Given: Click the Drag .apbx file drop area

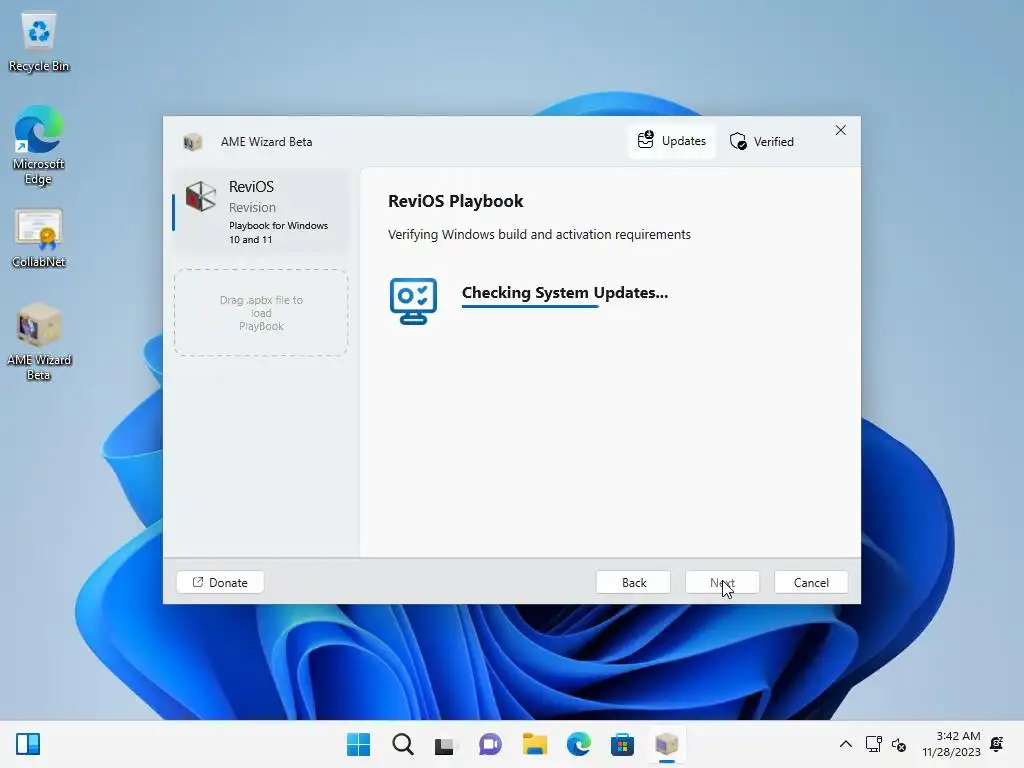Looking at the screenshot, I should click(x=261, y=313).
